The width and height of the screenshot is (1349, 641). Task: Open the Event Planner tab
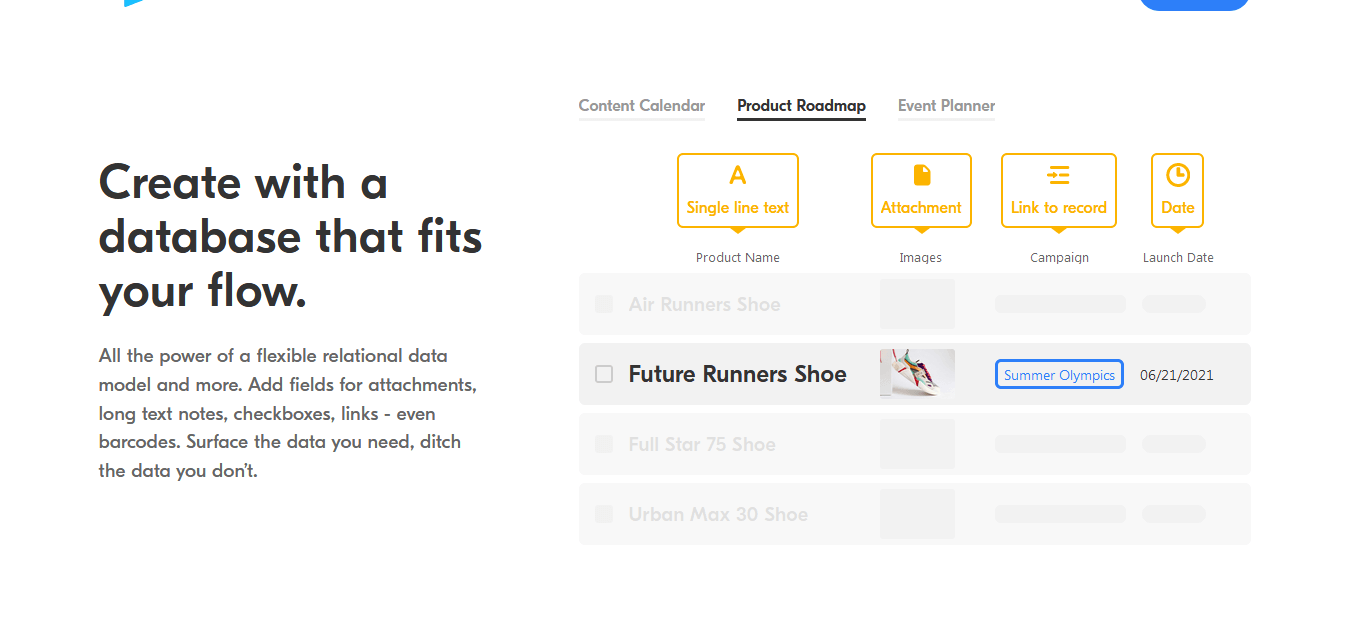coord(946,106)
